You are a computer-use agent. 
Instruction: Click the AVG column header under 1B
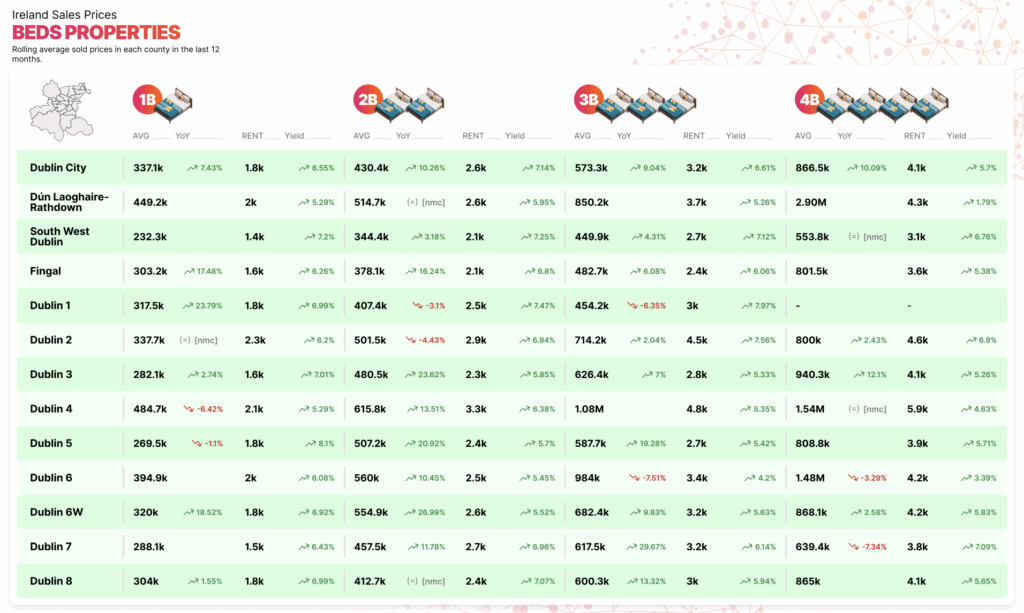tap(142, 136)
